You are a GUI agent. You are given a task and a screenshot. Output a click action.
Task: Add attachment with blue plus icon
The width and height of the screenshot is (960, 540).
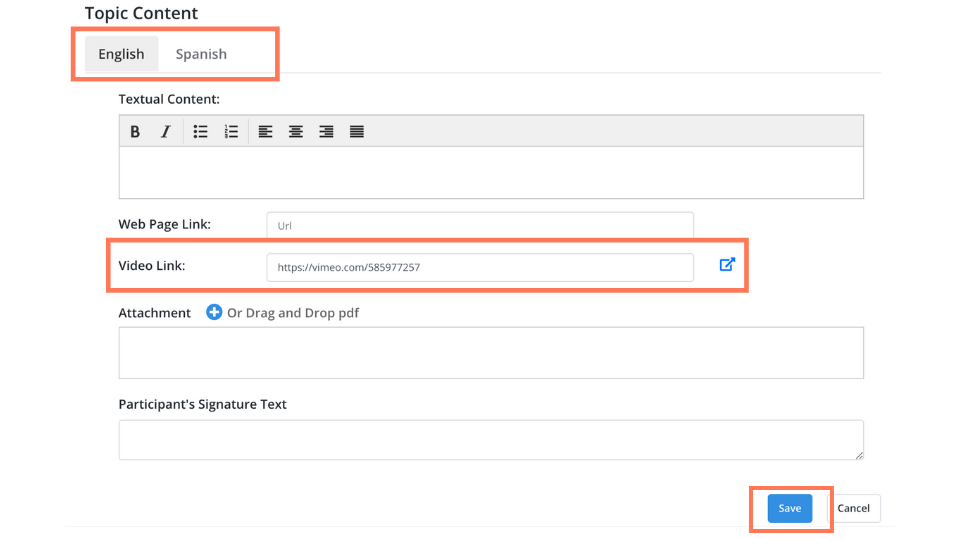214,312
